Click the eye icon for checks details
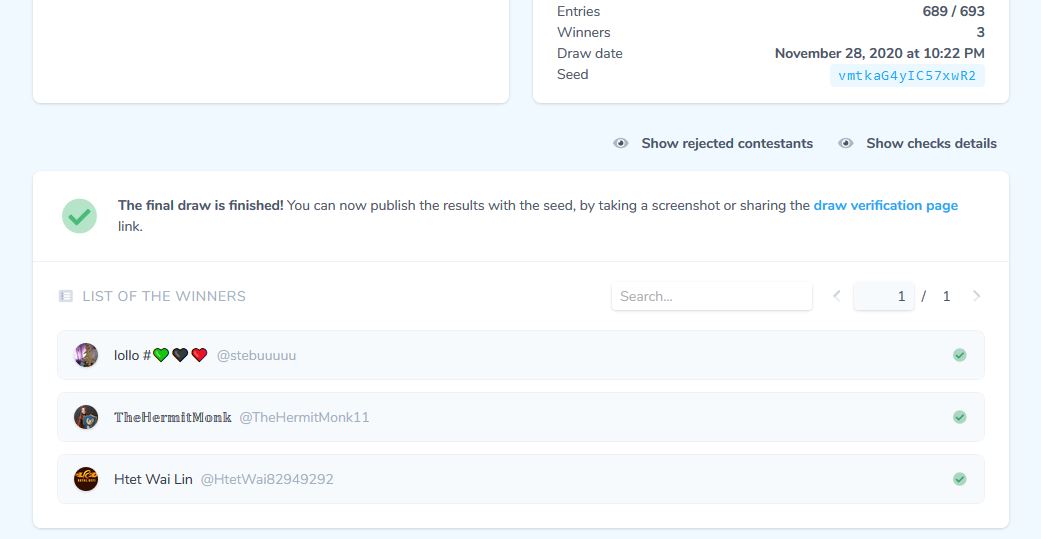Screen dimensions: 1041x539 [x=845, y=143]
